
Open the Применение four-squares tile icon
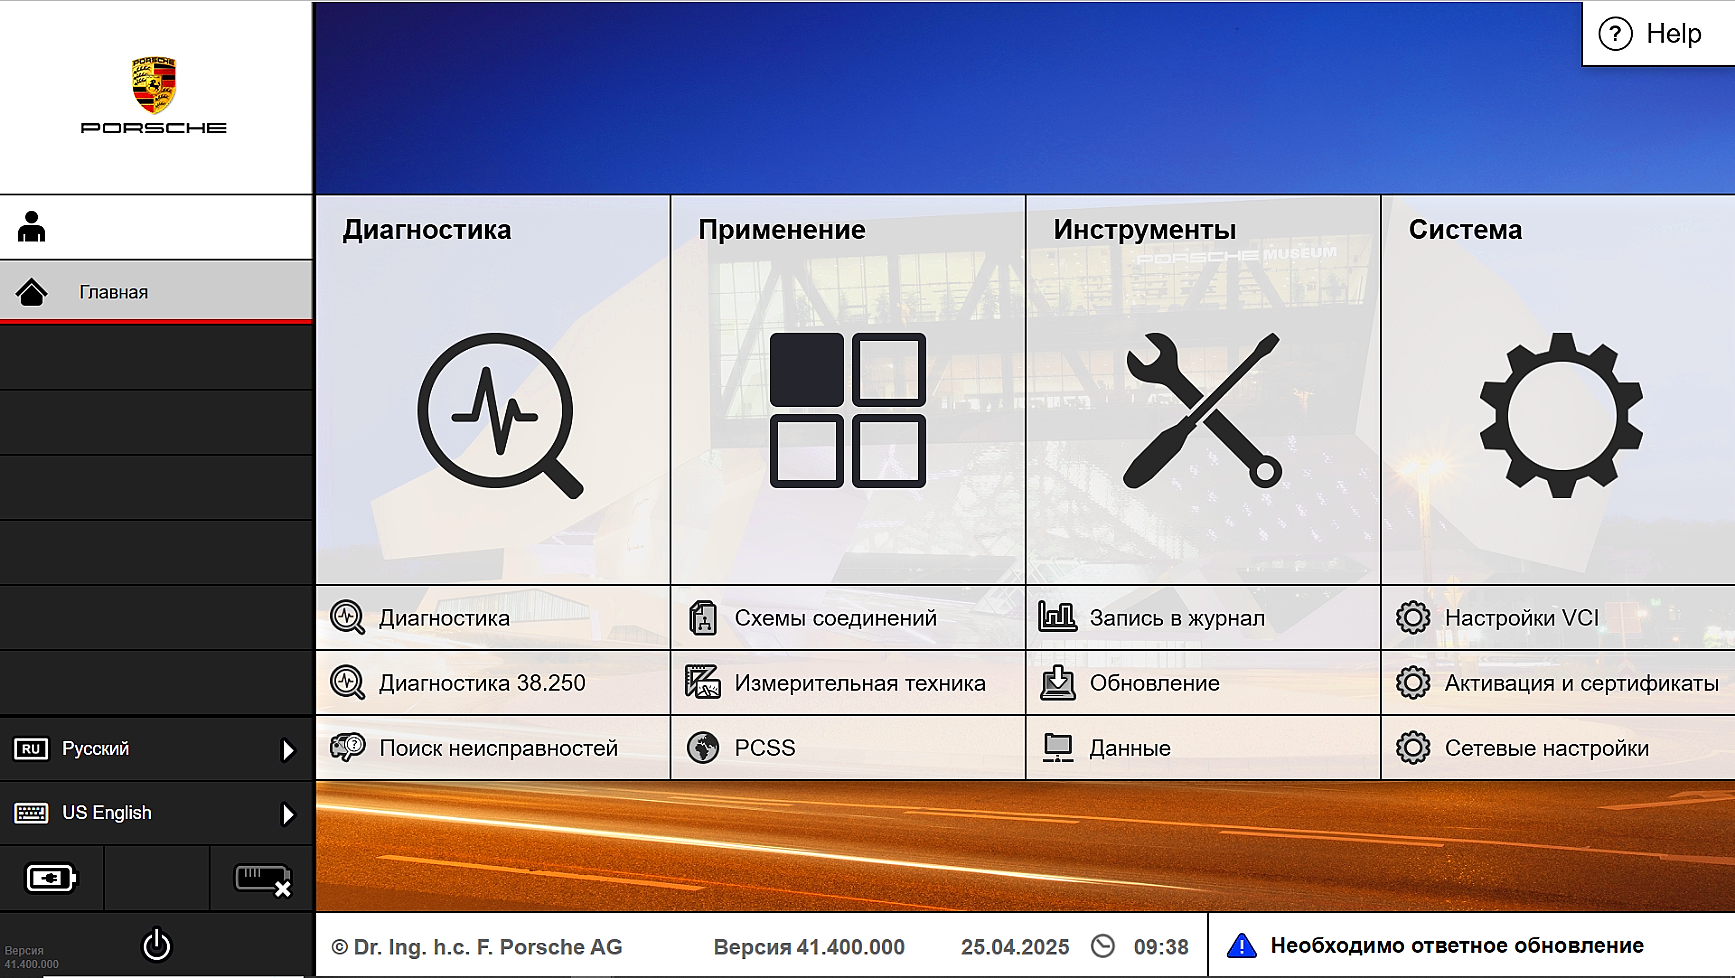tap(847, 410)
